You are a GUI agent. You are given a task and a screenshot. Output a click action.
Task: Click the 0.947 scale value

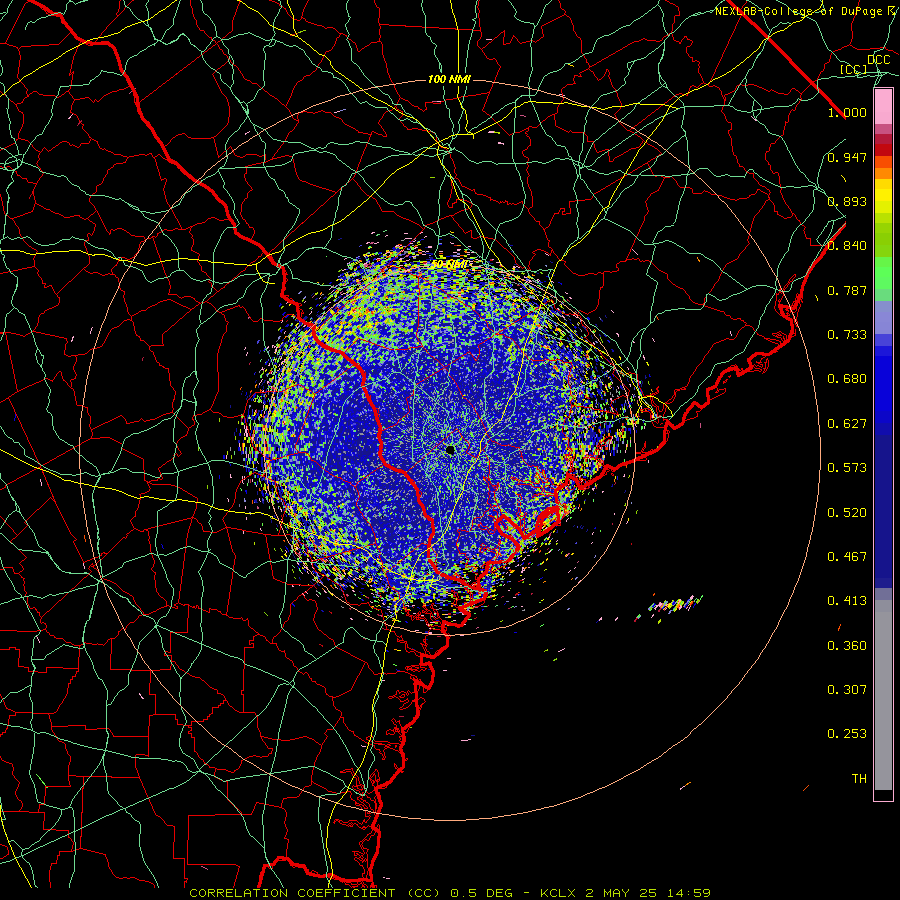847,157
